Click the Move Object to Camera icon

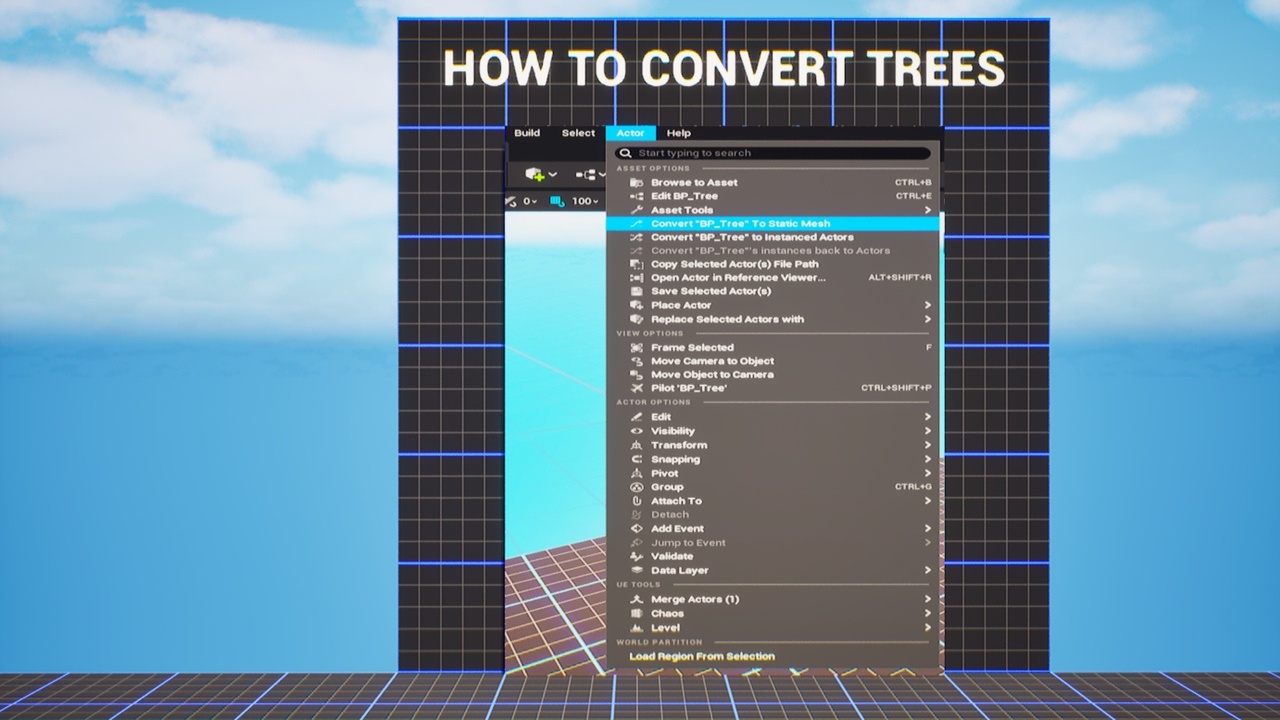point(637,374)
